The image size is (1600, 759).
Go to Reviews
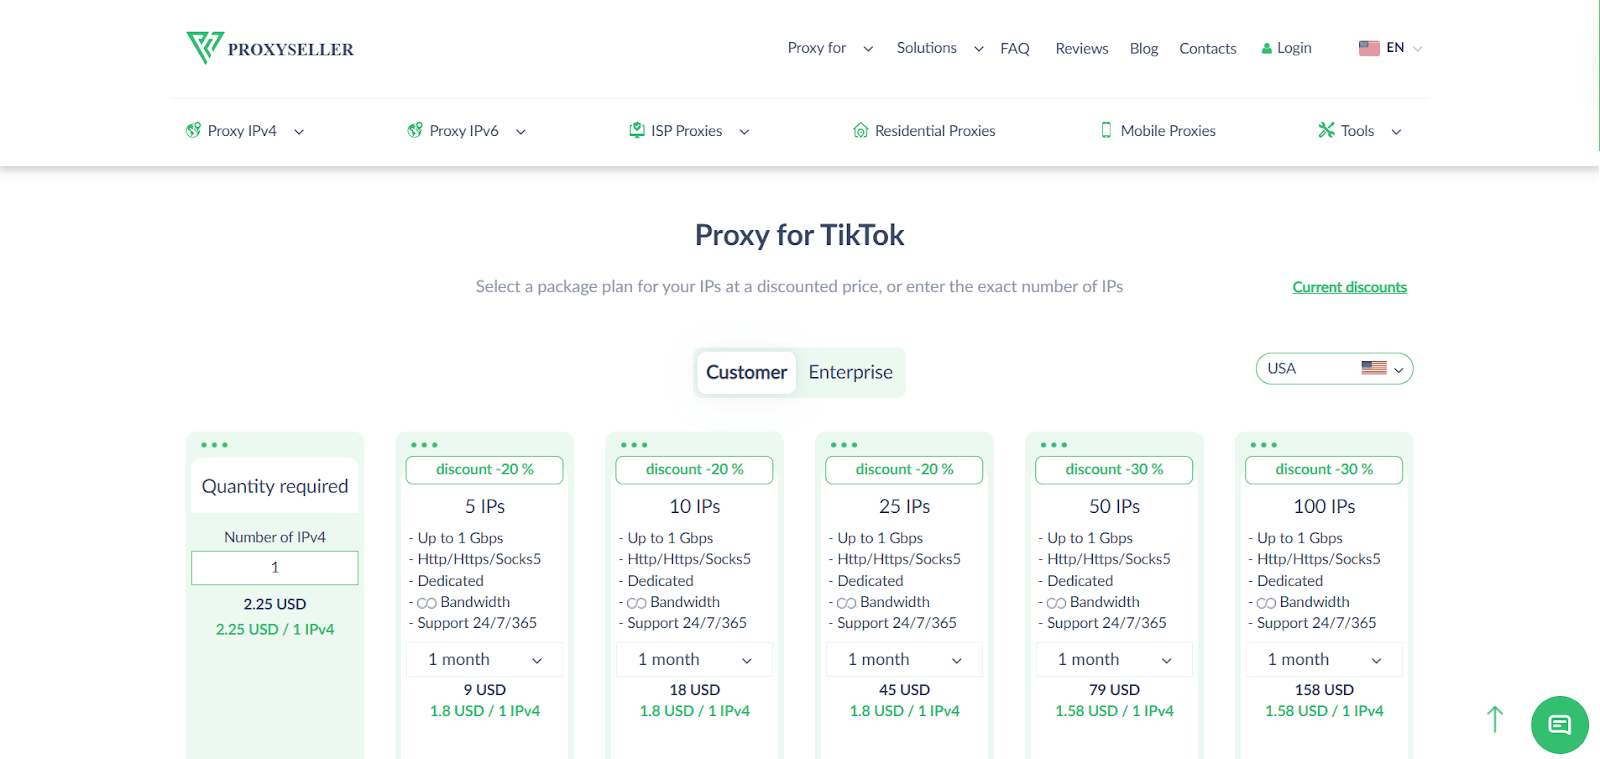[x=1082, y=48]
